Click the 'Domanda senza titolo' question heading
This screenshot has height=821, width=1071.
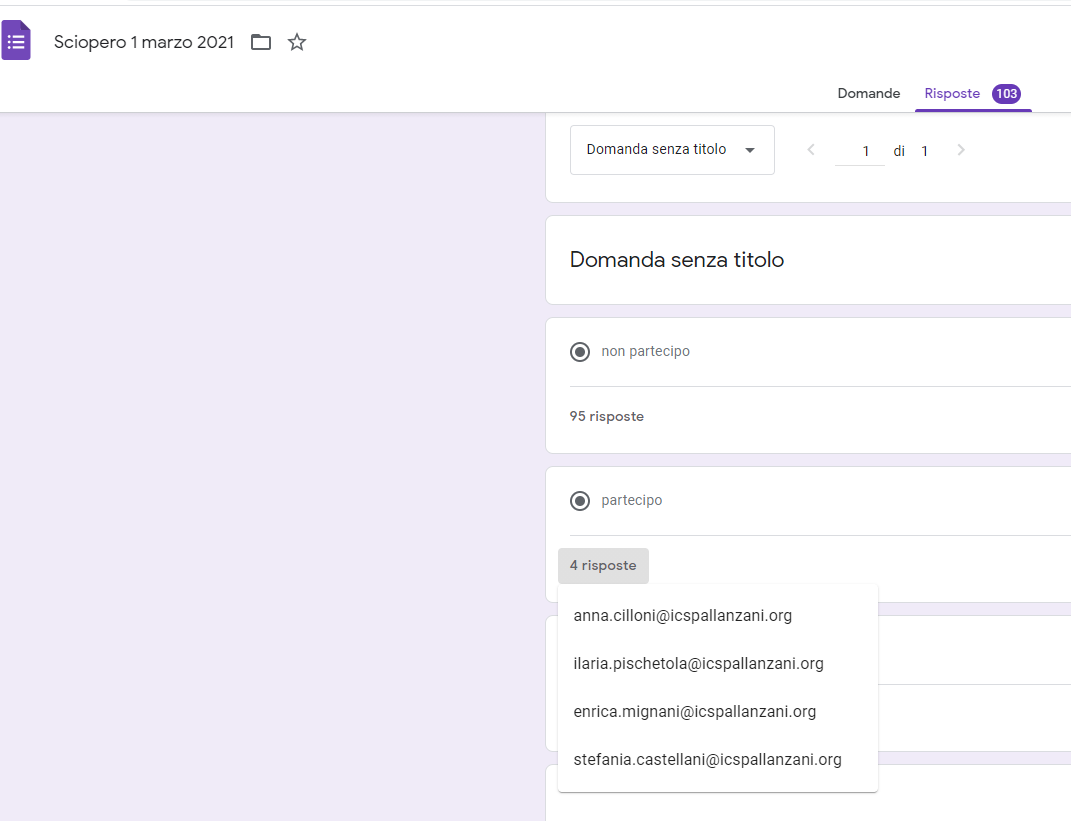click(676, 260)
